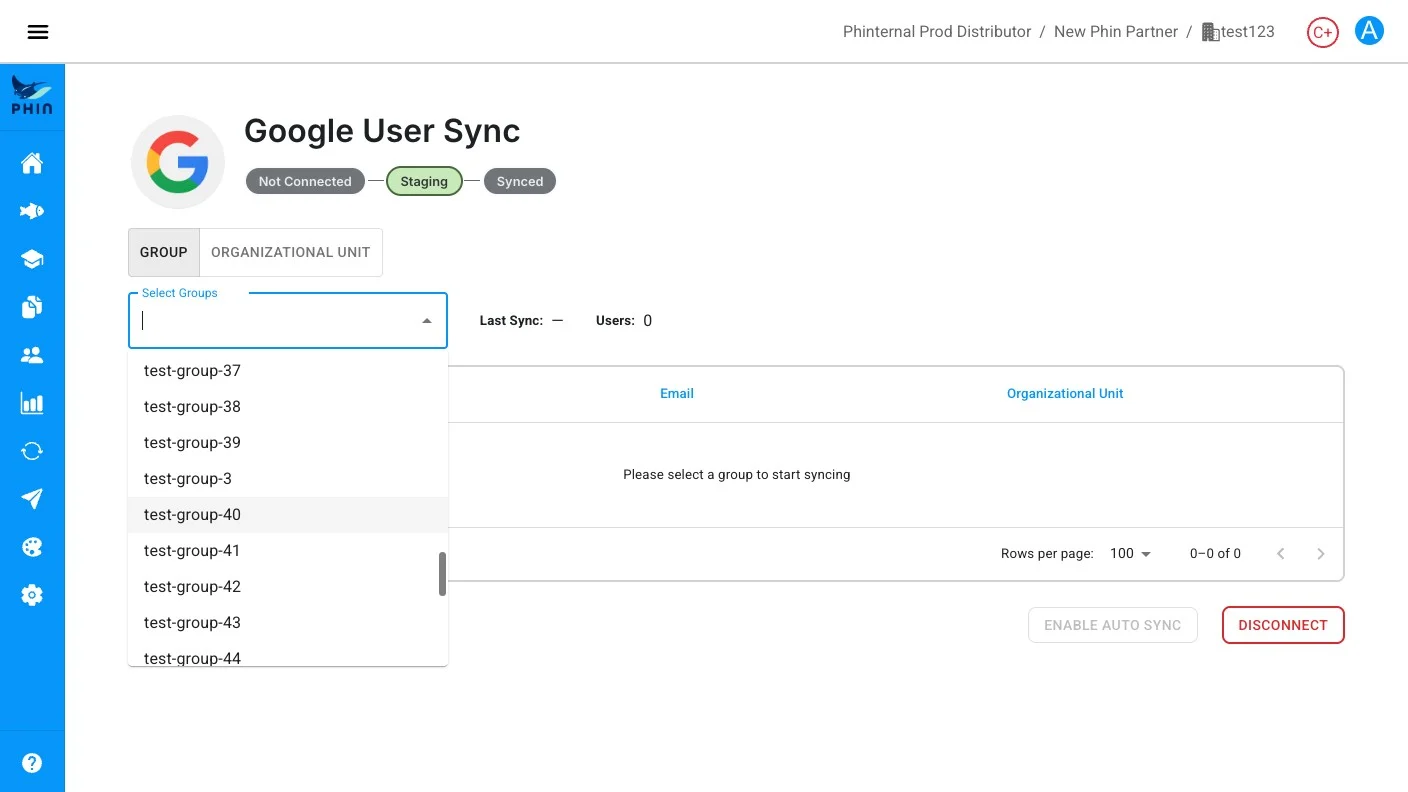Screen dimensions: 1408x792
Task: Open branding via the palette icon
Action: [x=32, y=547]
